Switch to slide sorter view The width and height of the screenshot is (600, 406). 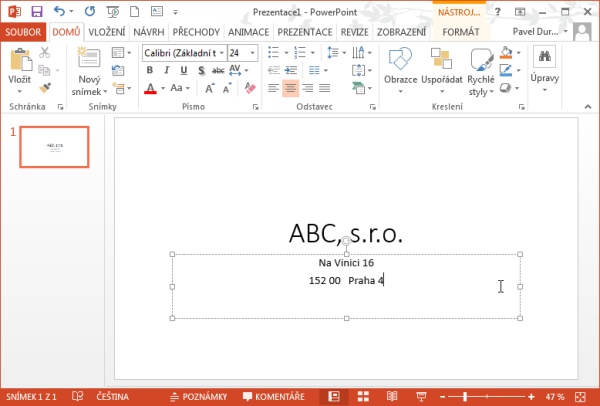[x=363, y=396]
